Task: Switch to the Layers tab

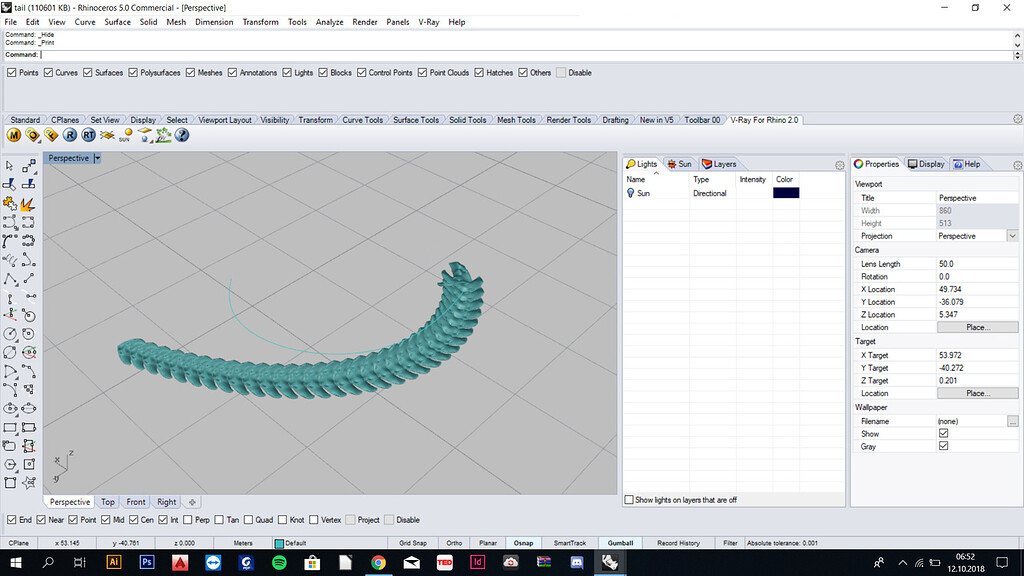Action: [720, 164]
